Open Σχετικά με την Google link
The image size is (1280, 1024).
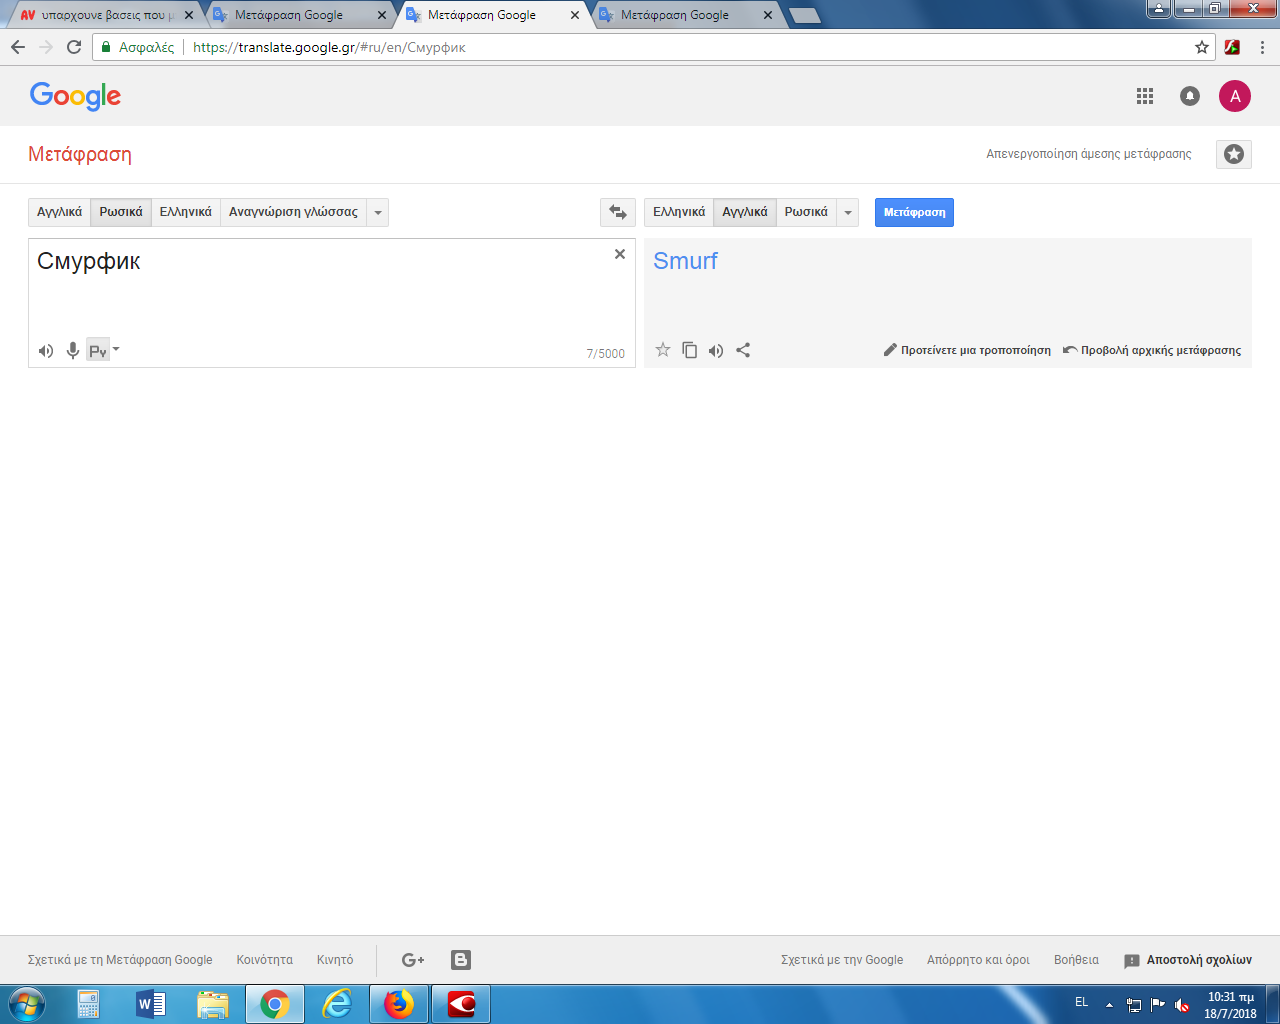coord(842,960)
